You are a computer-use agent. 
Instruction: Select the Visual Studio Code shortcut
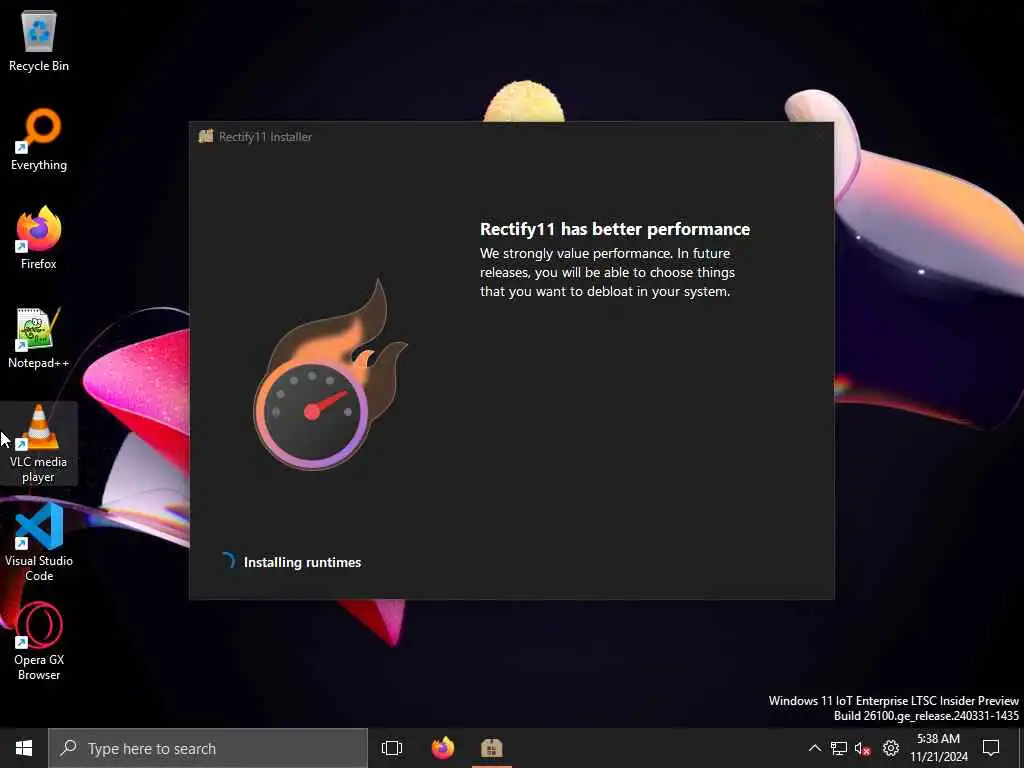[39, 542]
